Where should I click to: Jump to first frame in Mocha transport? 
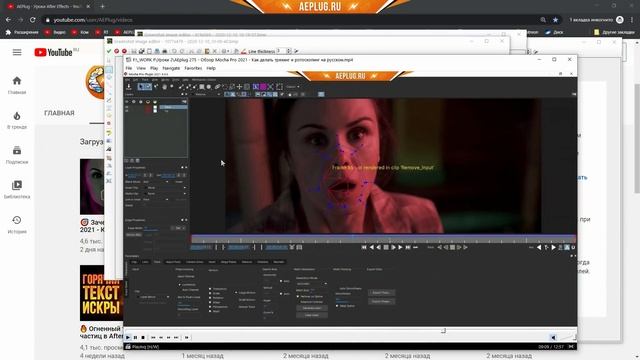pos(364,247)
